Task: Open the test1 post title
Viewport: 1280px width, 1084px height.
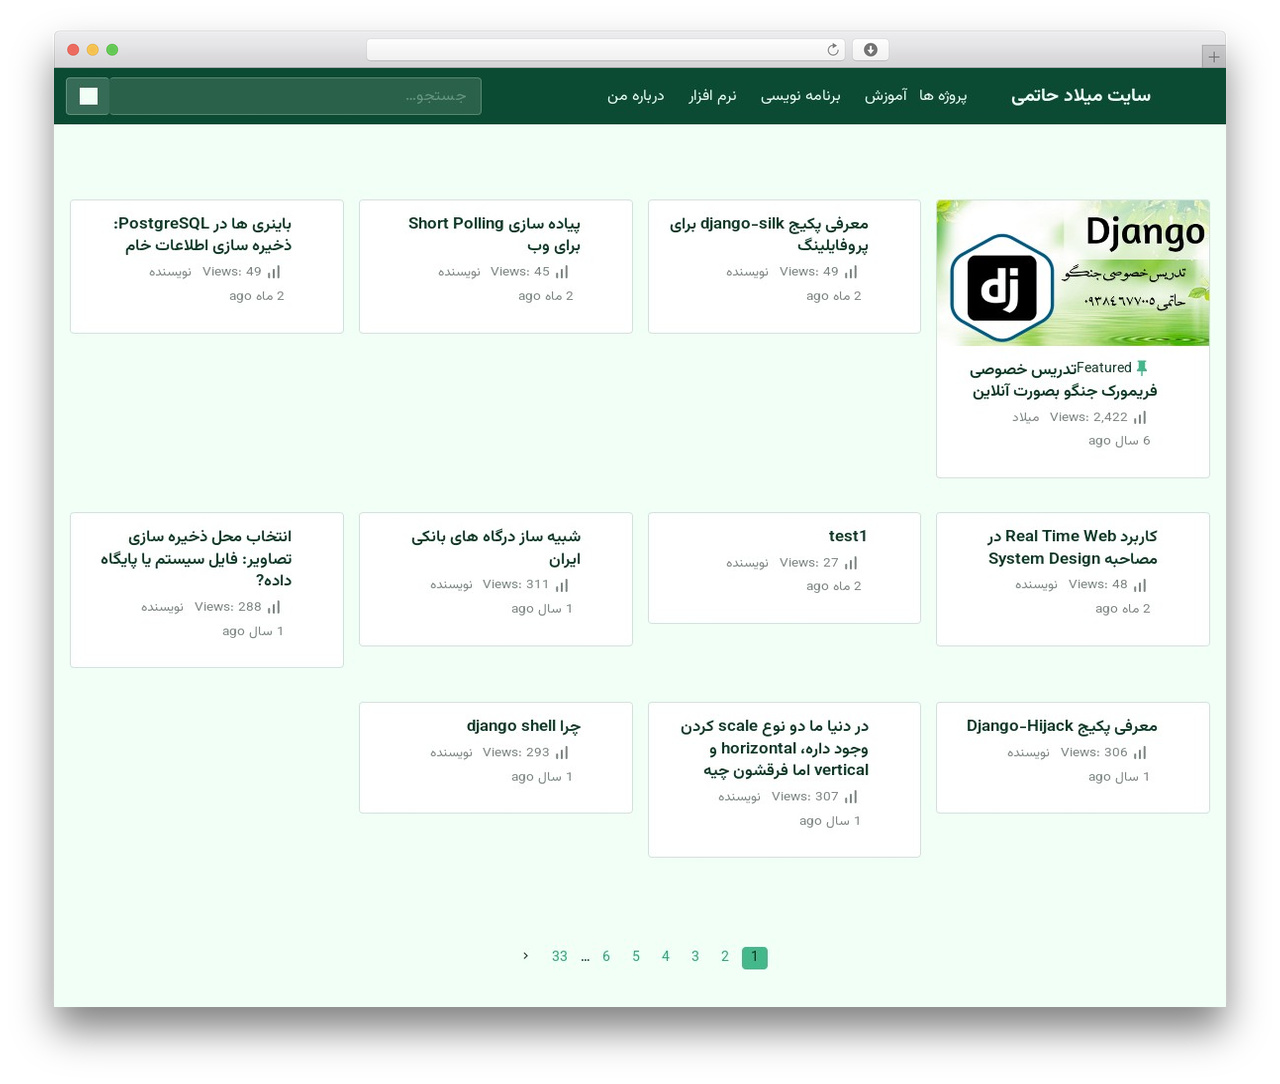Action: [x=848, y=536]
